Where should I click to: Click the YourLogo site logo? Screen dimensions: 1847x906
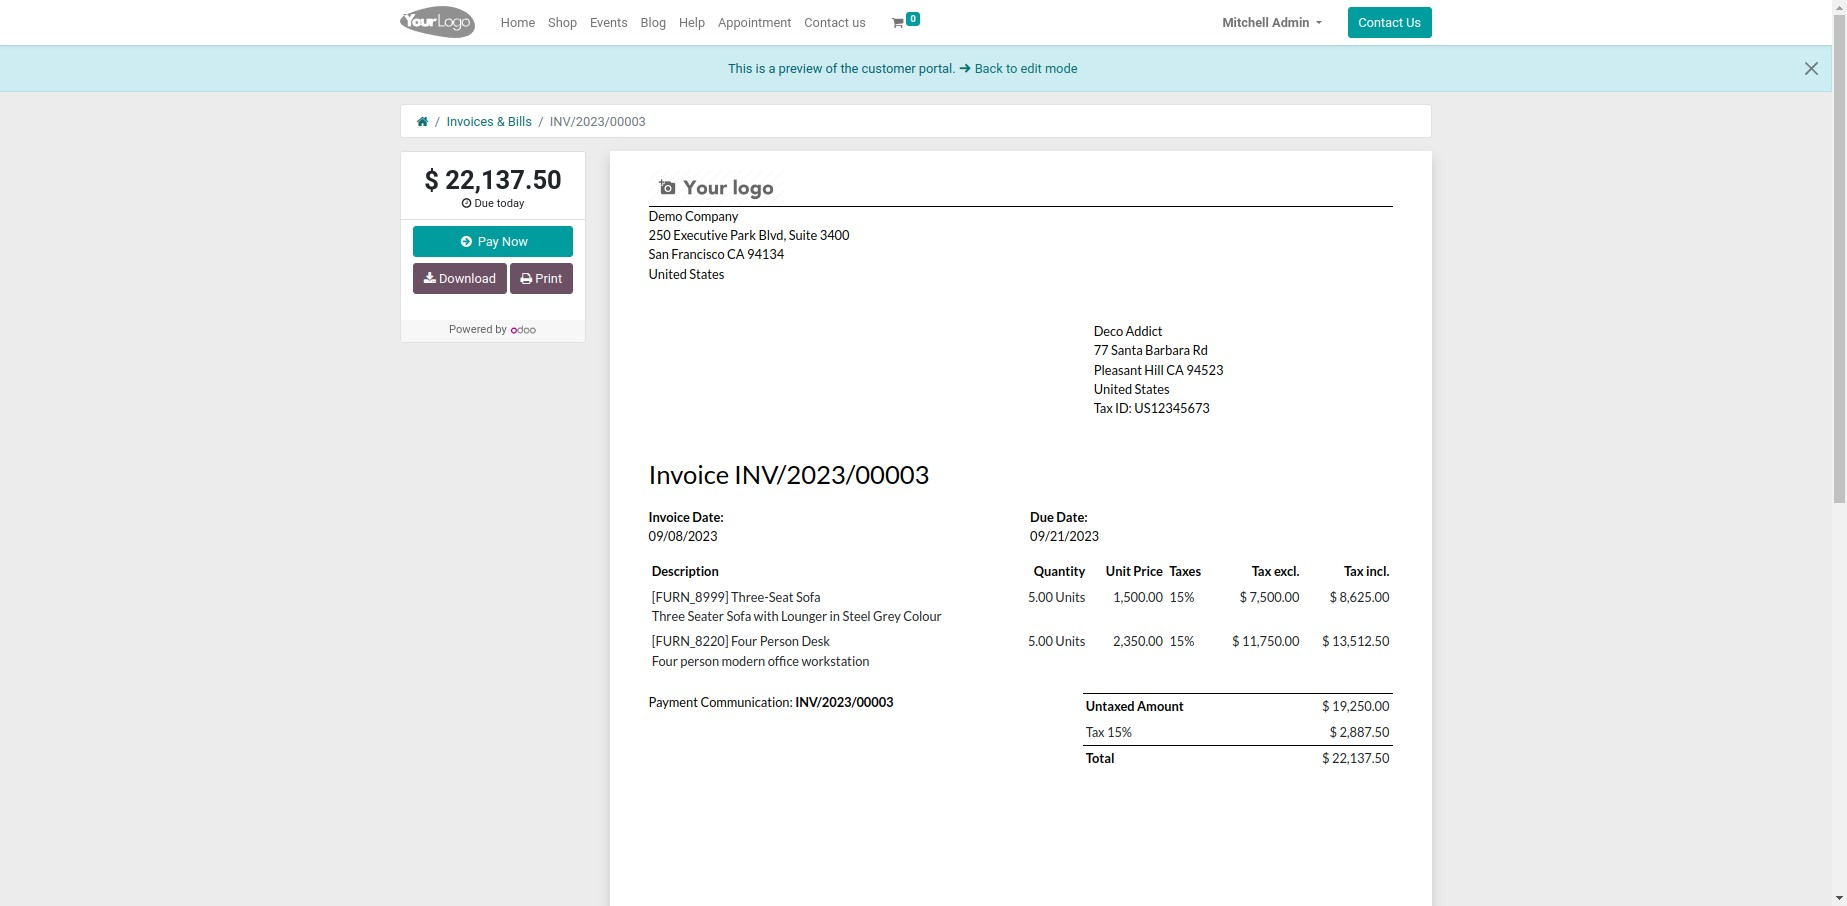(437, 22)
